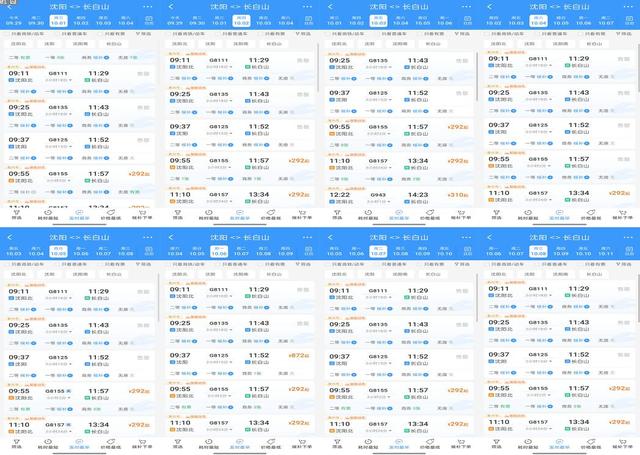Viewport: 640px width, 455px height.
Task: Check 只看高铁/动车 on the 10.03 screen
Action: click(347, 34)
